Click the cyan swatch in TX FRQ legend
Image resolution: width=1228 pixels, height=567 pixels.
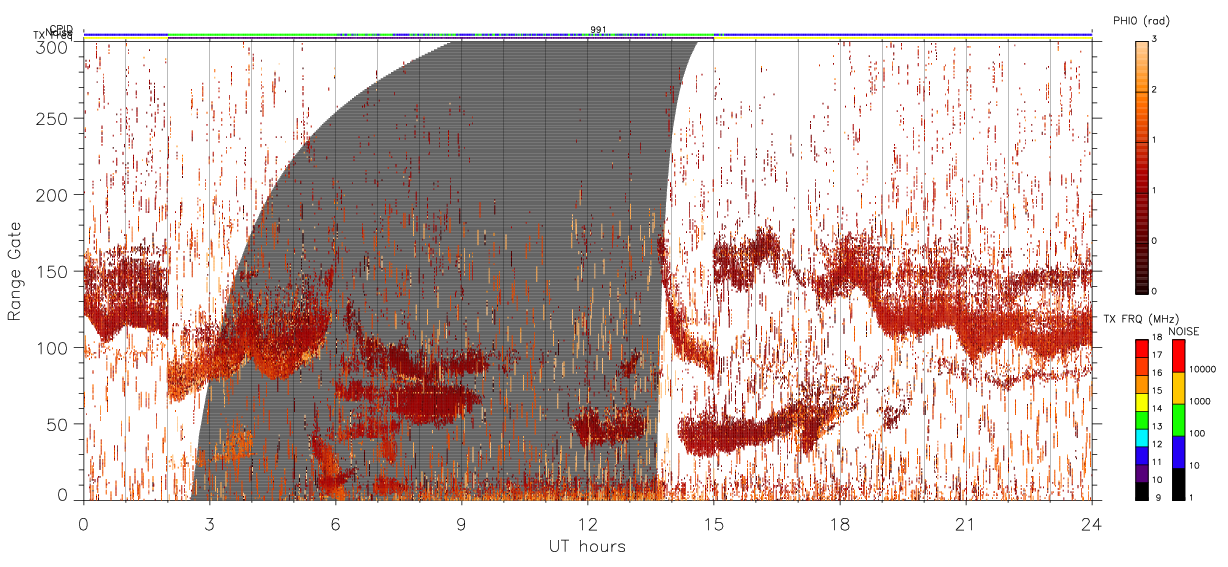(x=1141, y=438)
